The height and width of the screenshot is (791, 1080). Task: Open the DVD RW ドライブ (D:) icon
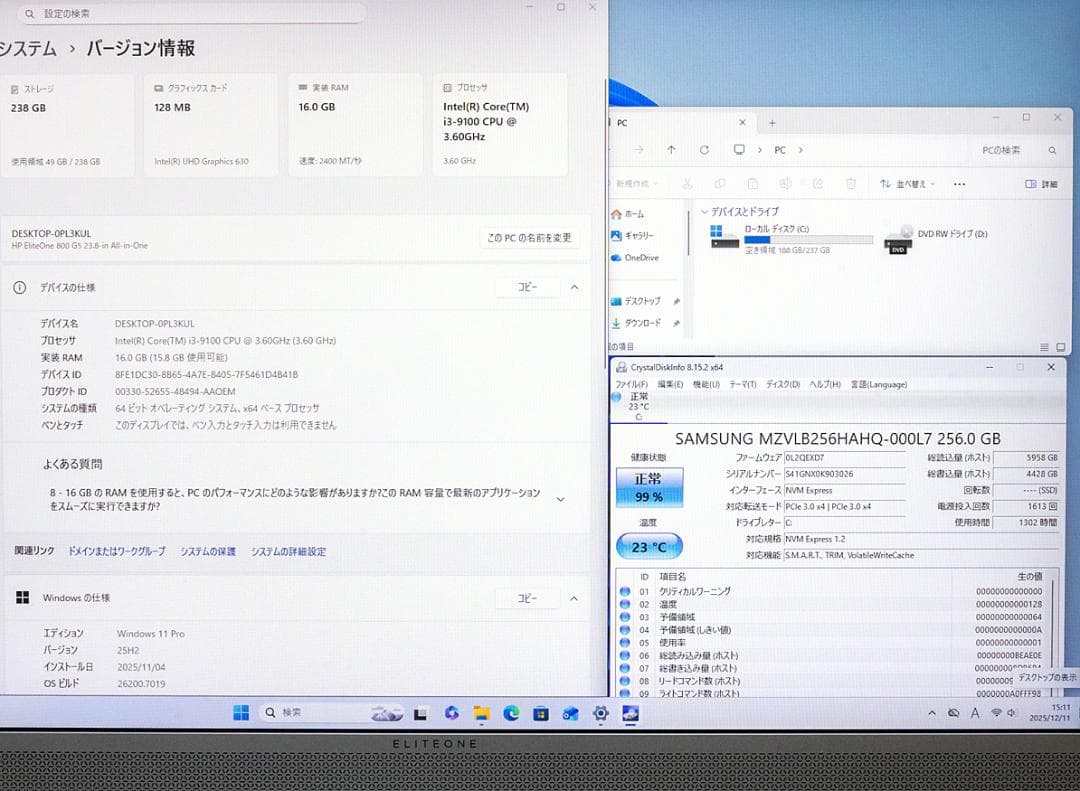pyautogui.click(x=897, y=241)
